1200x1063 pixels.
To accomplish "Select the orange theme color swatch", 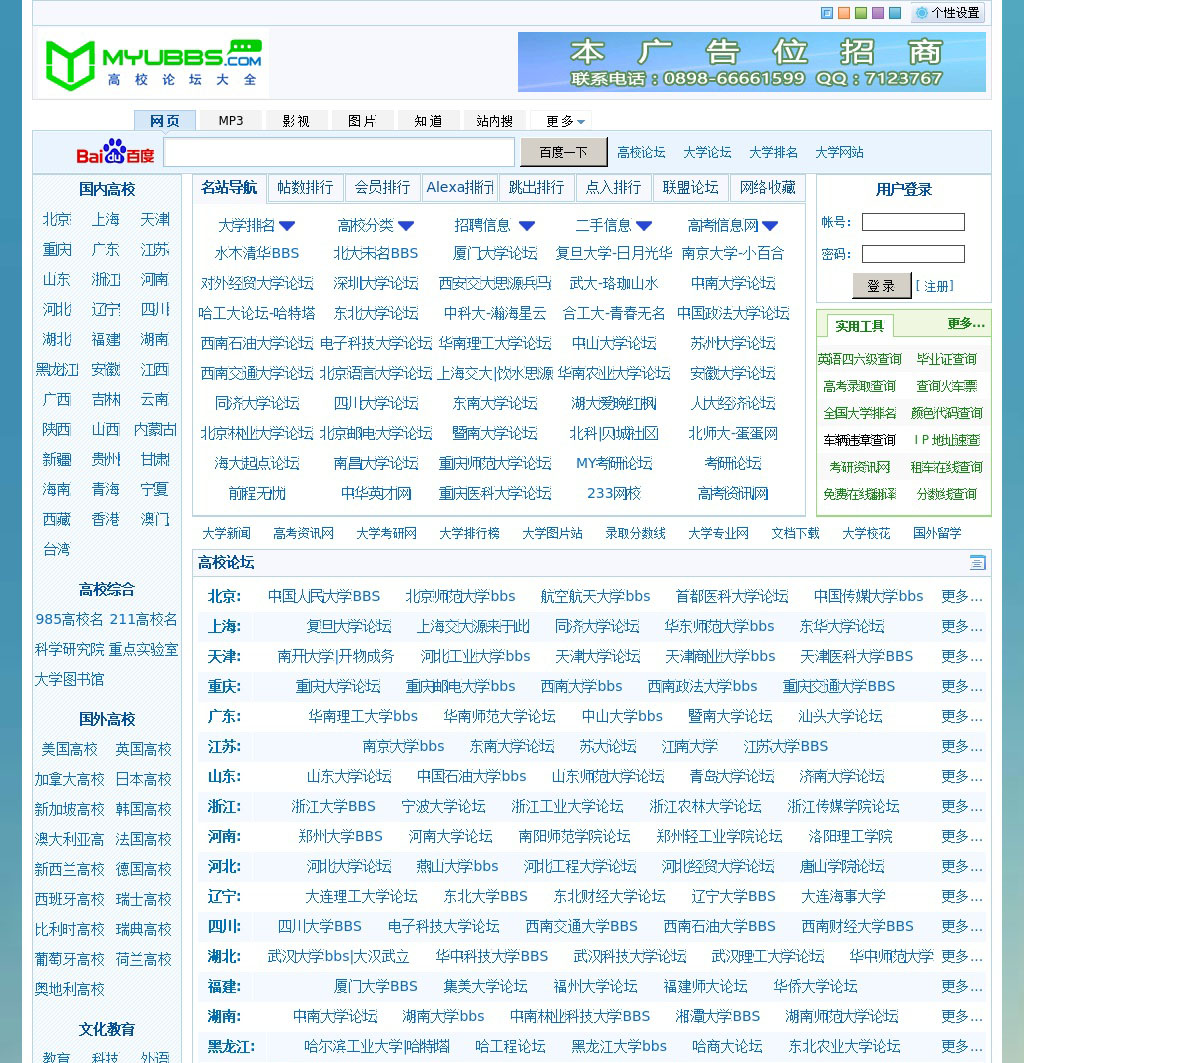I will (x=844, y=13).
